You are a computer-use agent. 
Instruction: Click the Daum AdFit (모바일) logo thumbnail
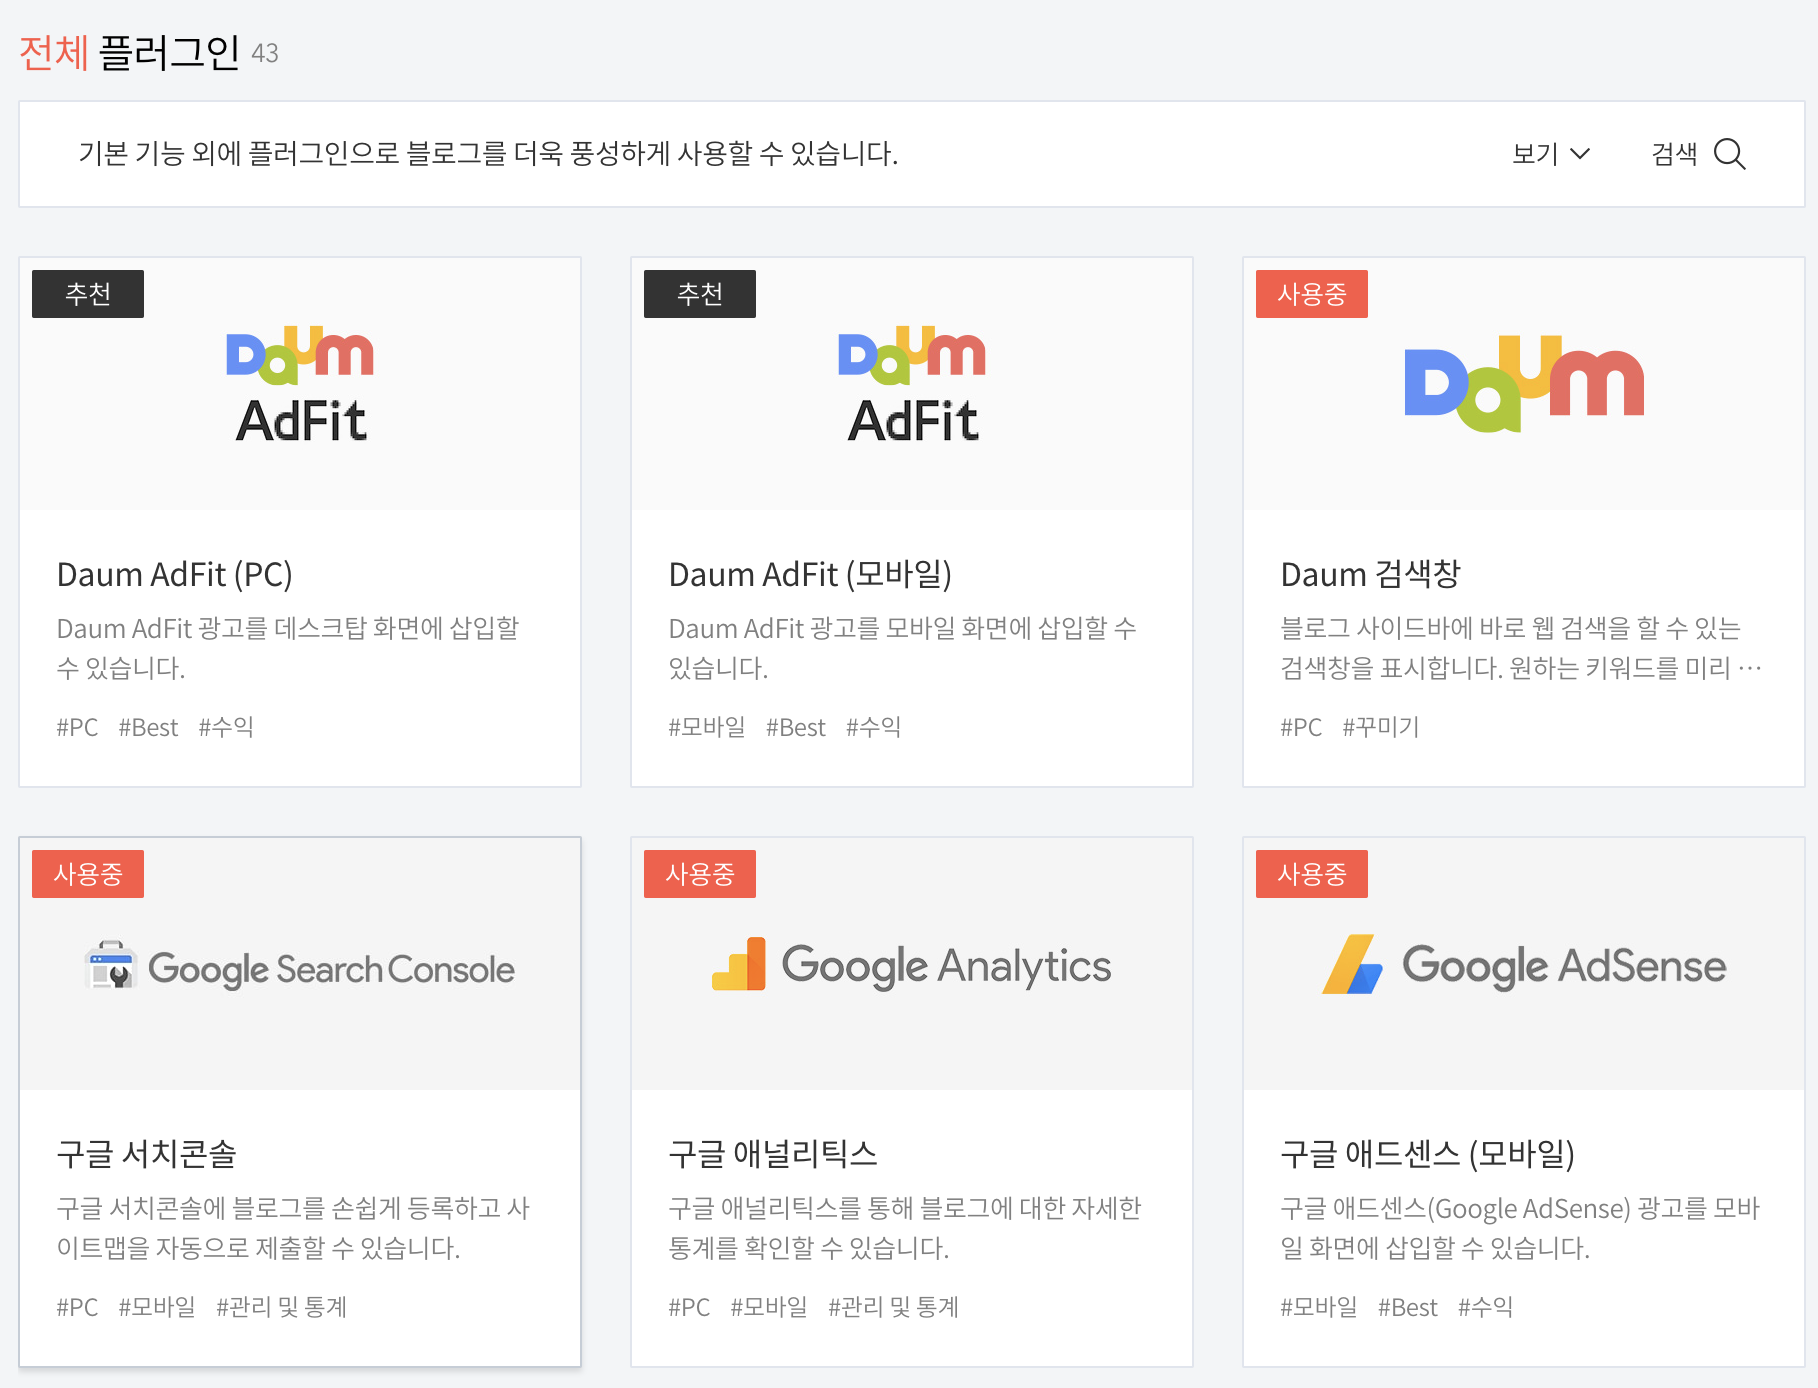[912, 384]
